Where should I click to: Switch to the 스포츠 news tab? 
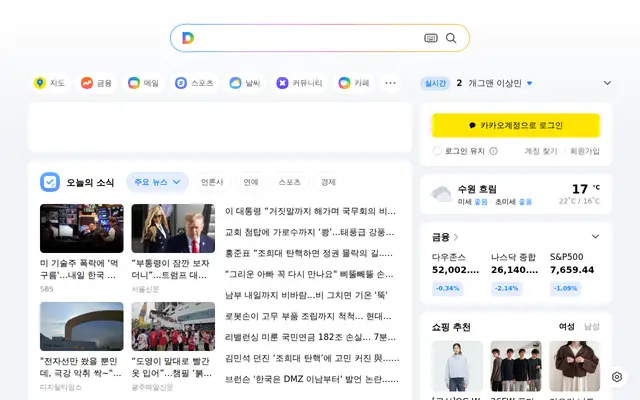pyautogui.click(x=289, y=182)
